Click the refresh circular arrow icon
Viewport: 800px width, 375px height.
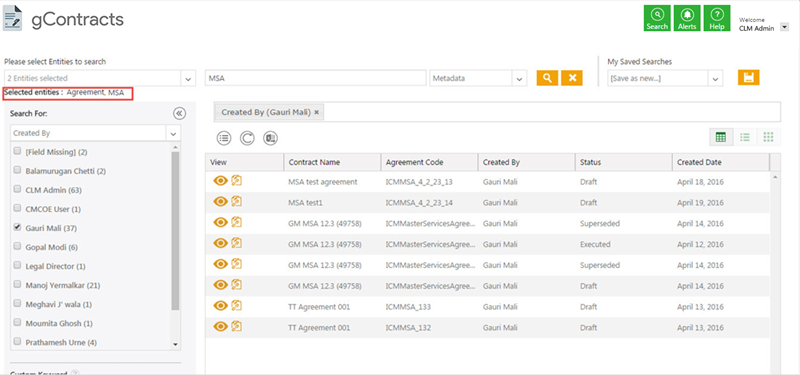point(247,138)
